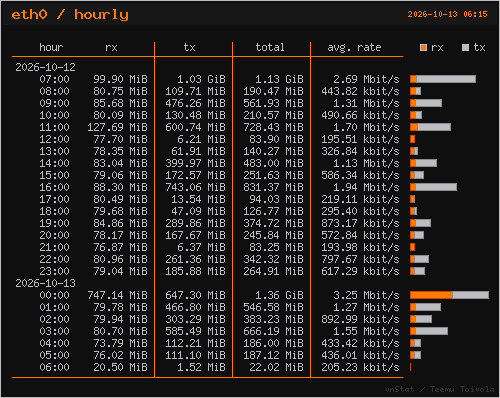Image resolution: width=500 pixels, height=398 pixels.
Task: Click the rx value 84.86 MiB
Action: tap(120, 223)
